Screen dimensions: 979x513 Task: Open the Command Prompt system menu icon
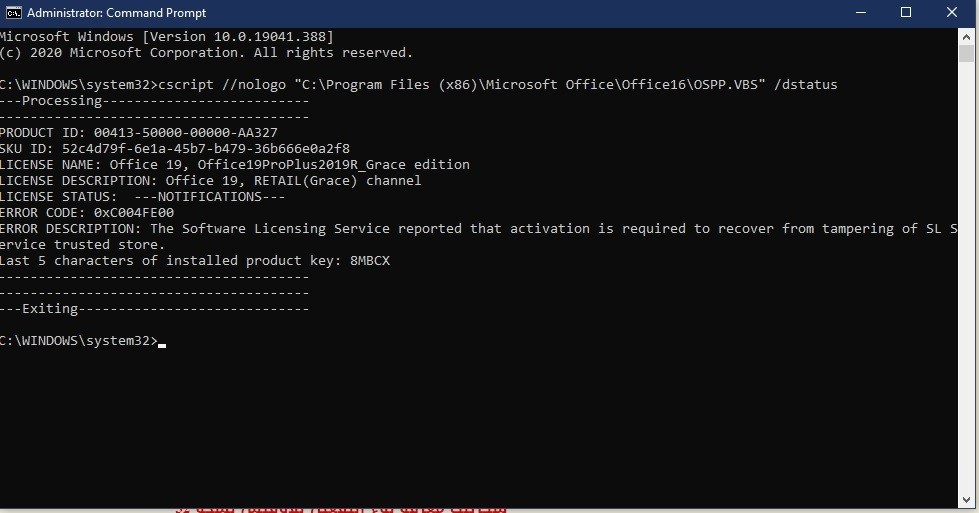13,12
